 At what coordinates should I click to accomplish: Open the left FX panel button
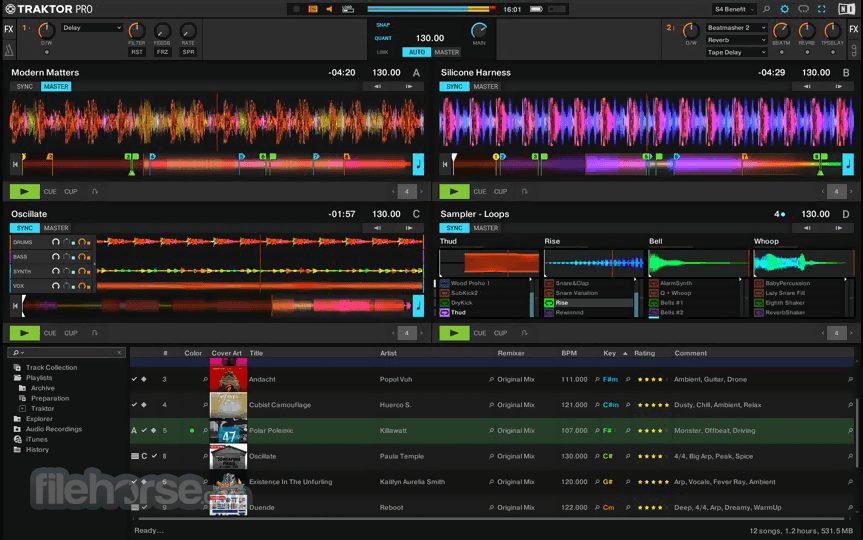9,29
